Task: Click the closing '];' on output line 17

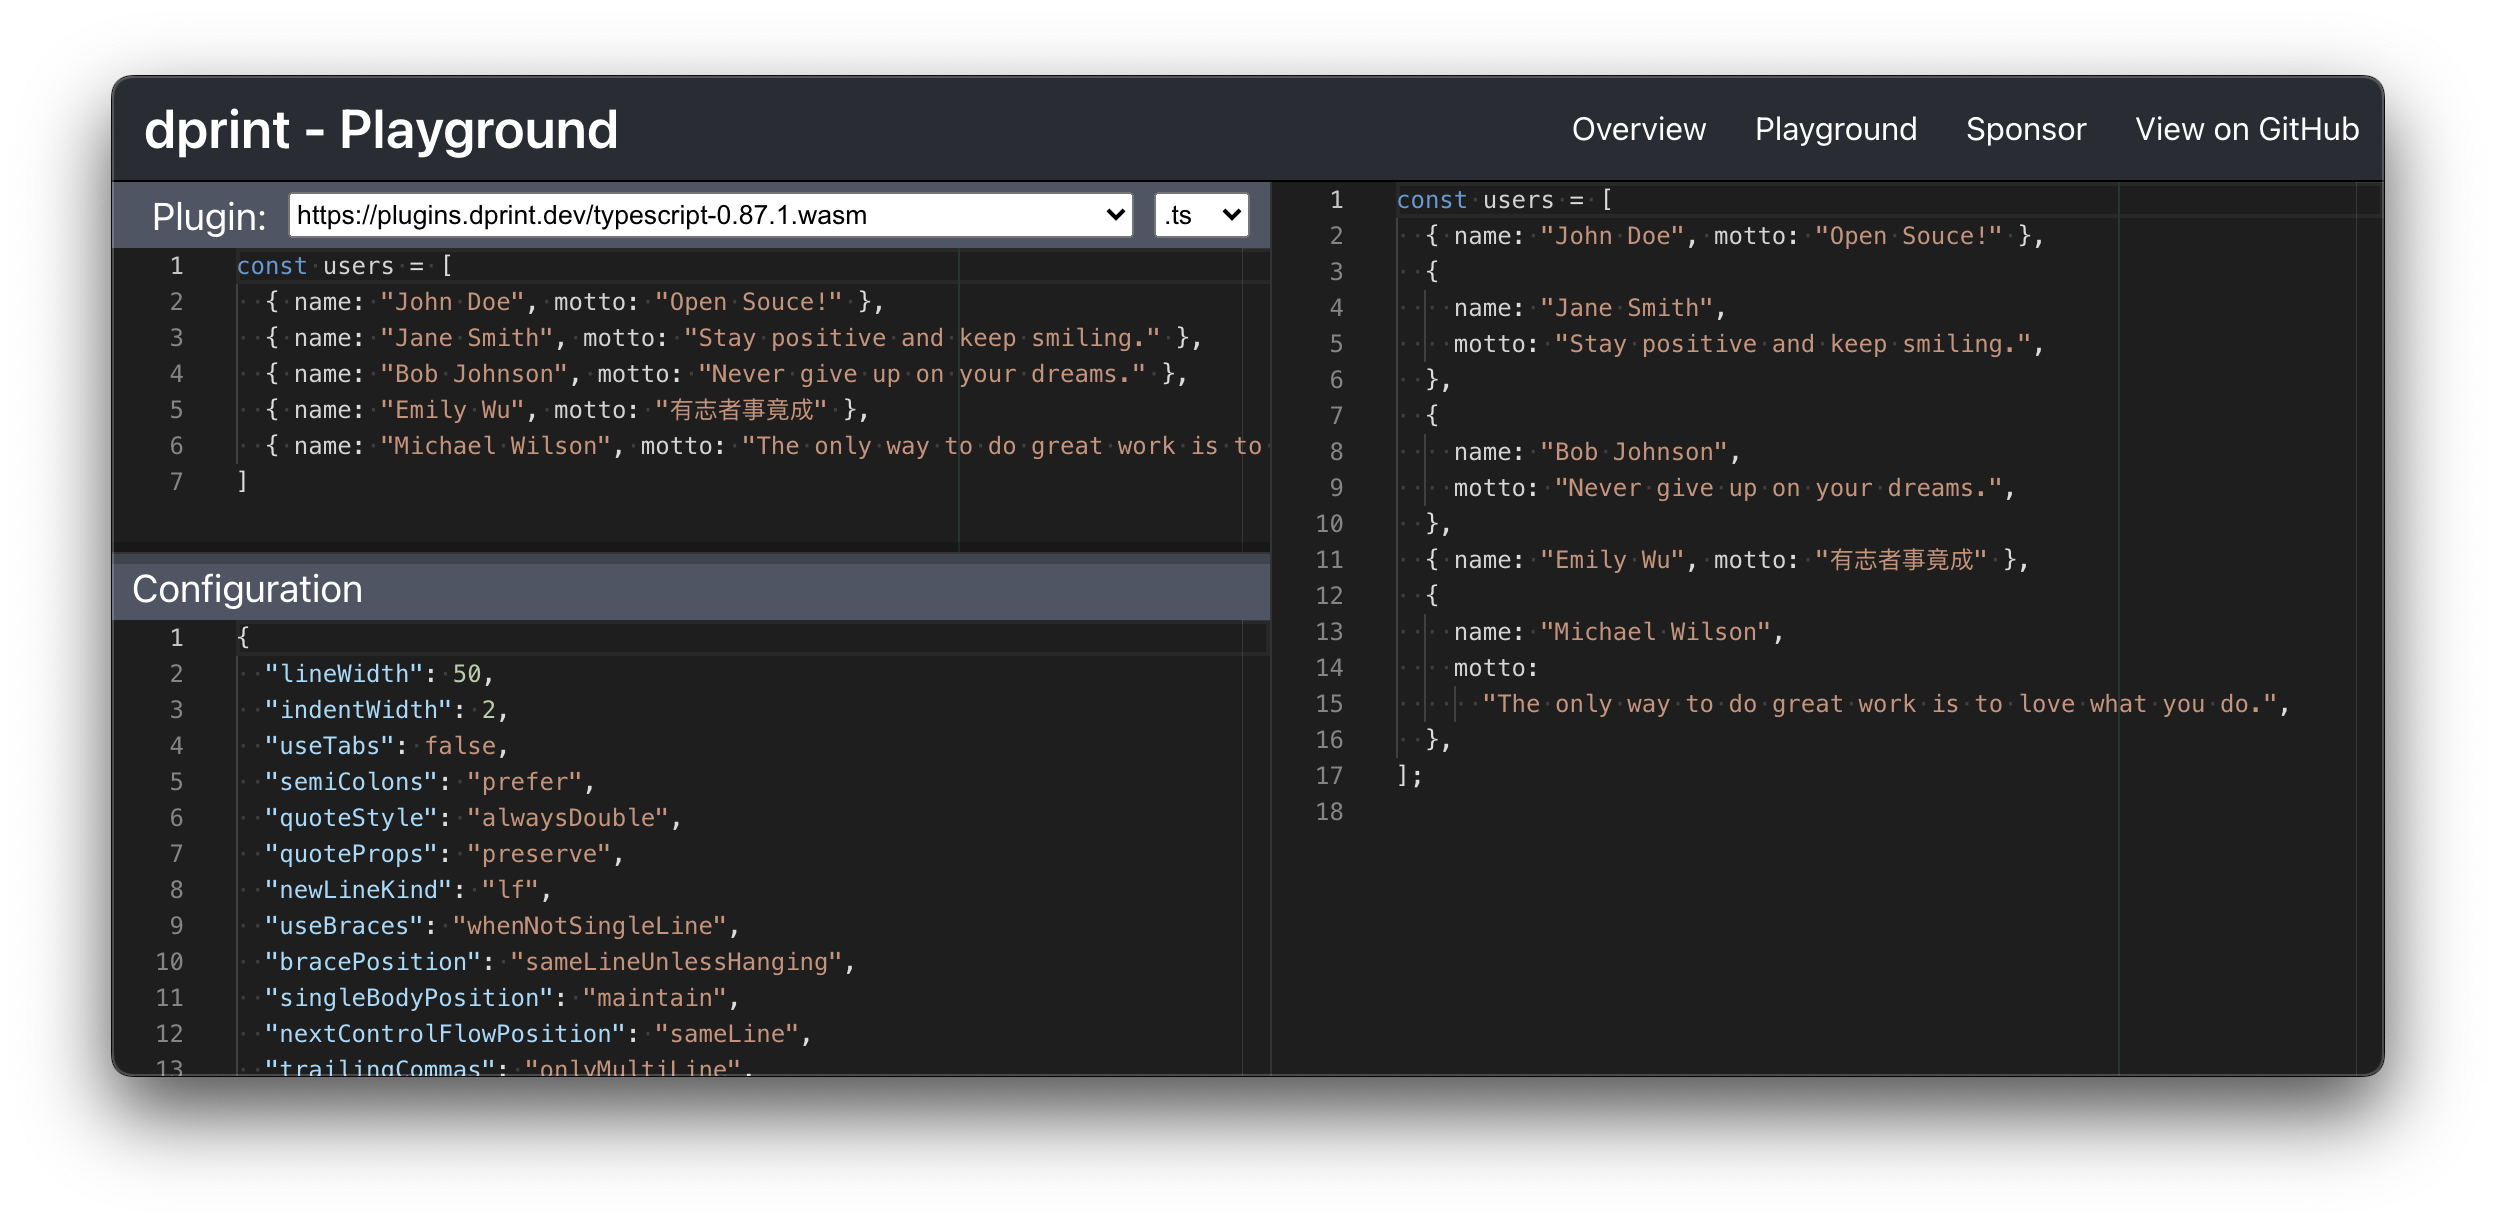Action: (1409, 776)
